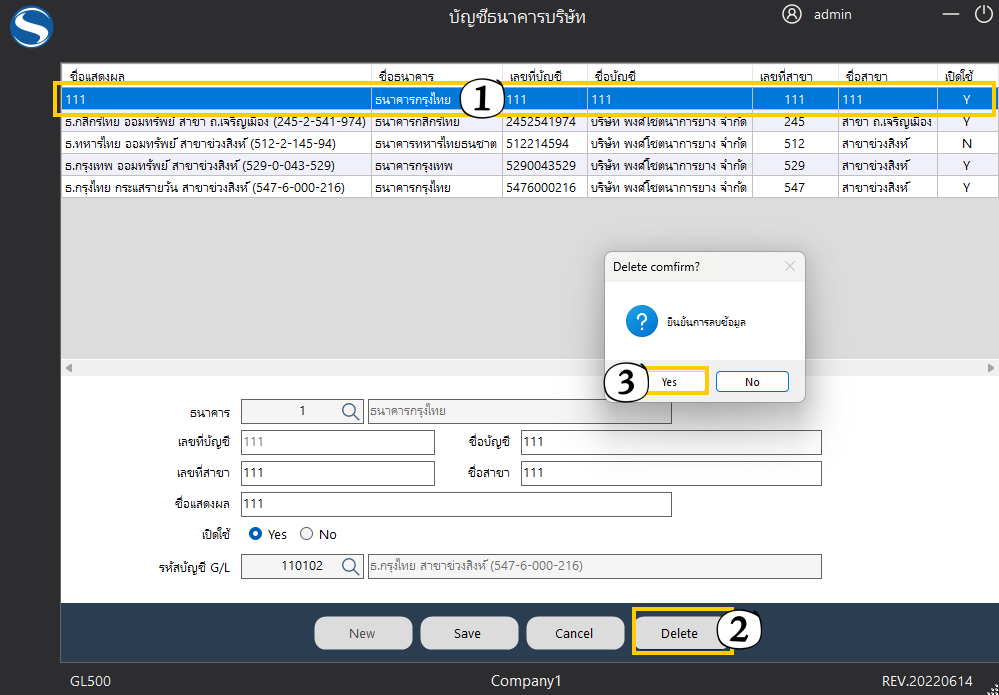
Task: Click the ชื่อธนาคาร column header
Action: tap(406, 76)
